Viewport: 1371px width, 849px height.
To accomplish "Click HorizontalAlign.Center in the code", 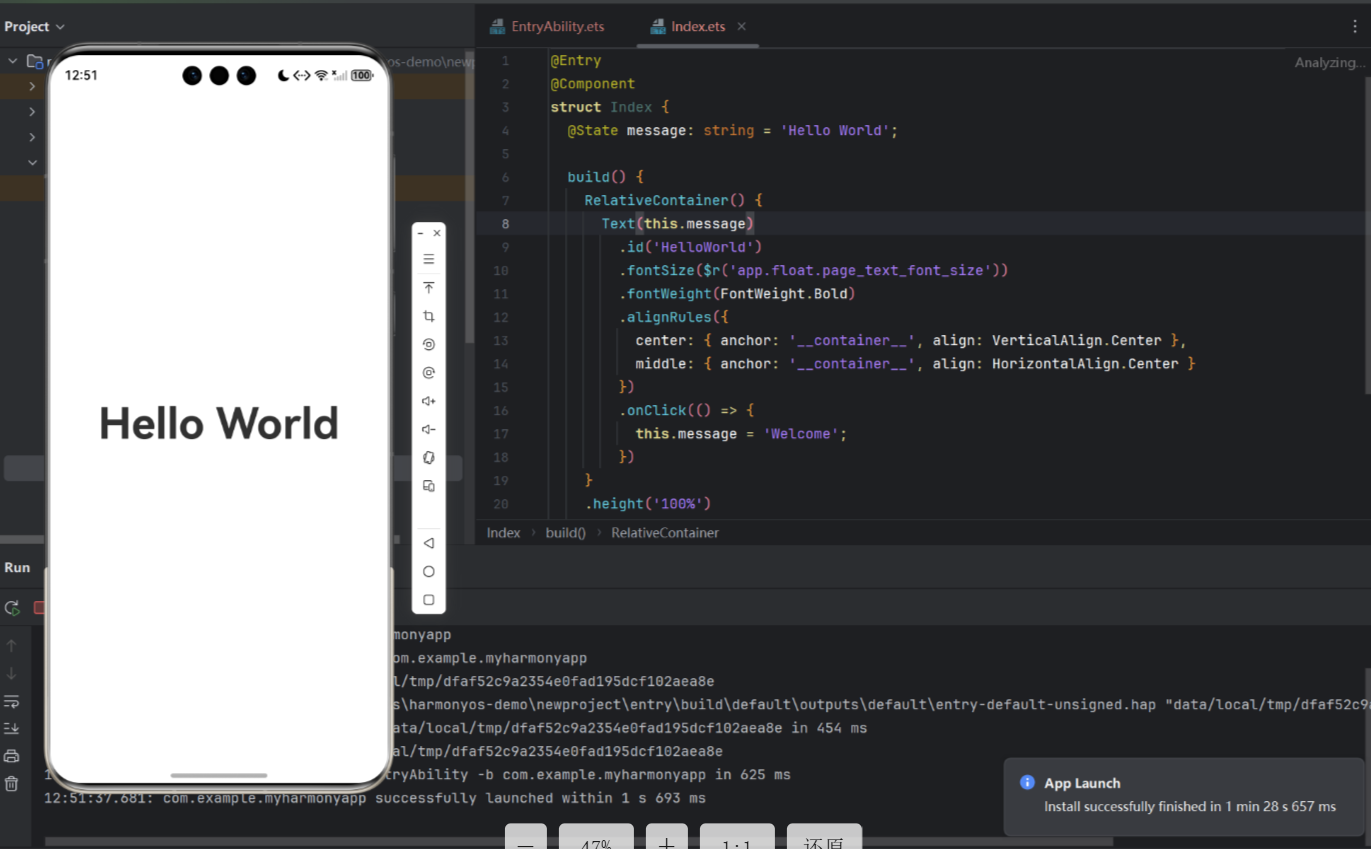I will (1086, 364).
